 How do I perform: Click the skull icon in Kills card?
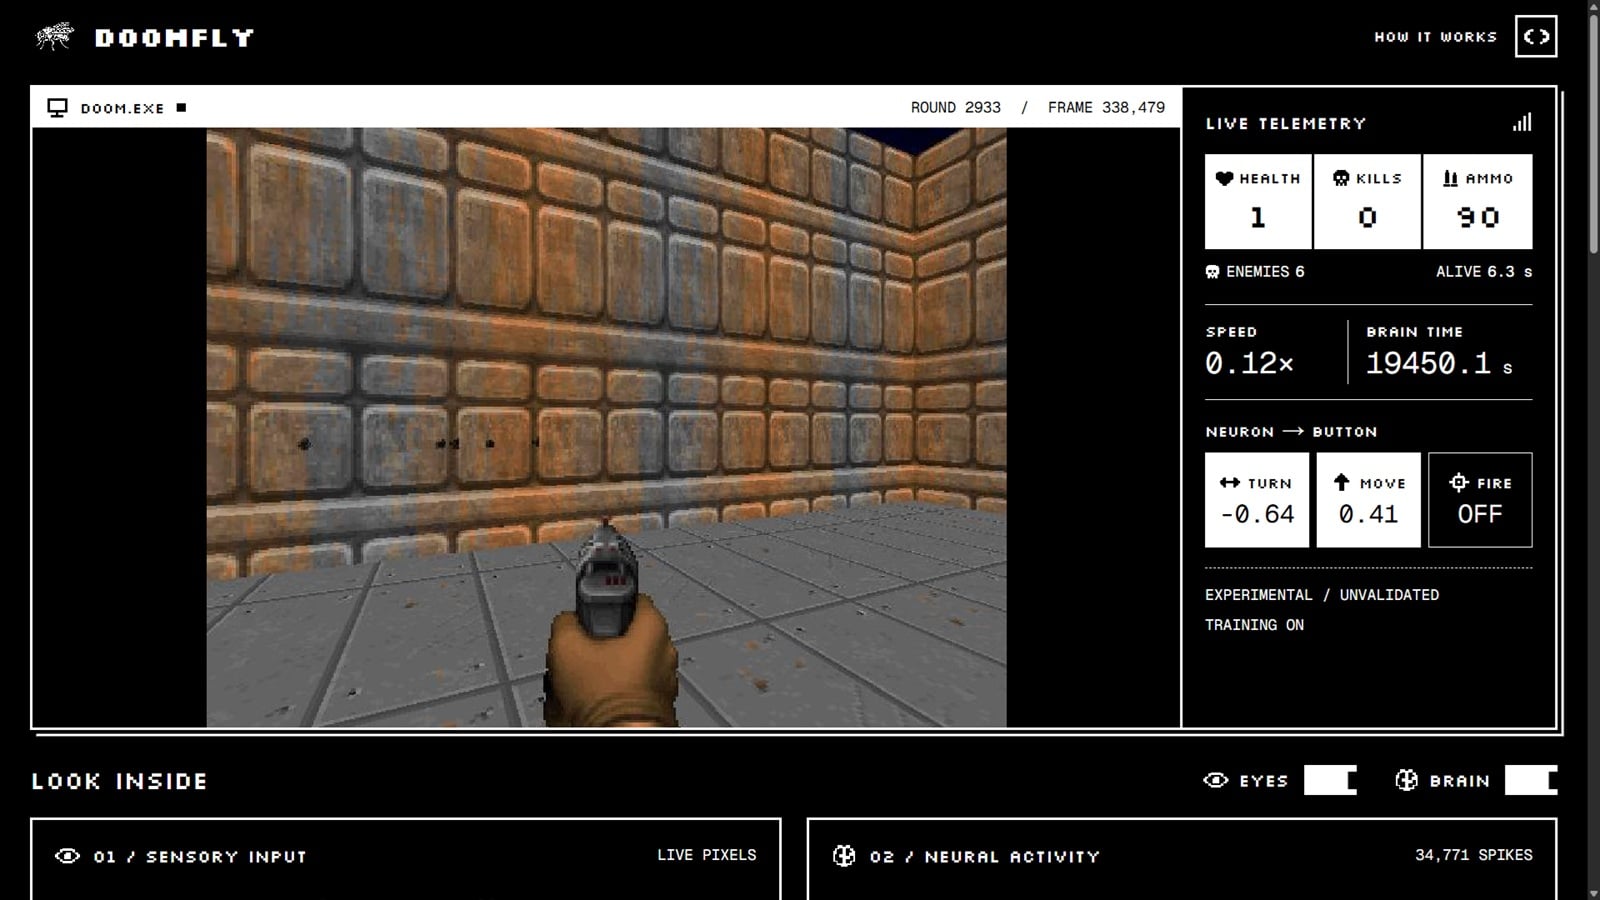[1341, 178]
